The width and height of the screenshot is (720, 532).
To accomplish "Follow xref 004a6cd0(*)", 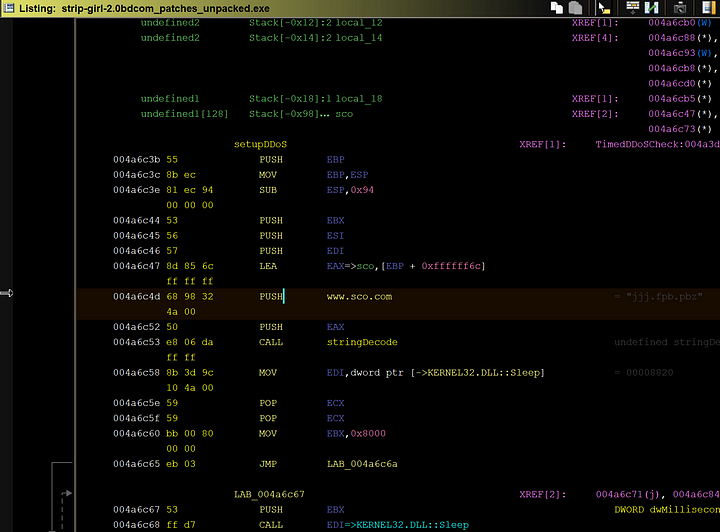I will point(680,83).
